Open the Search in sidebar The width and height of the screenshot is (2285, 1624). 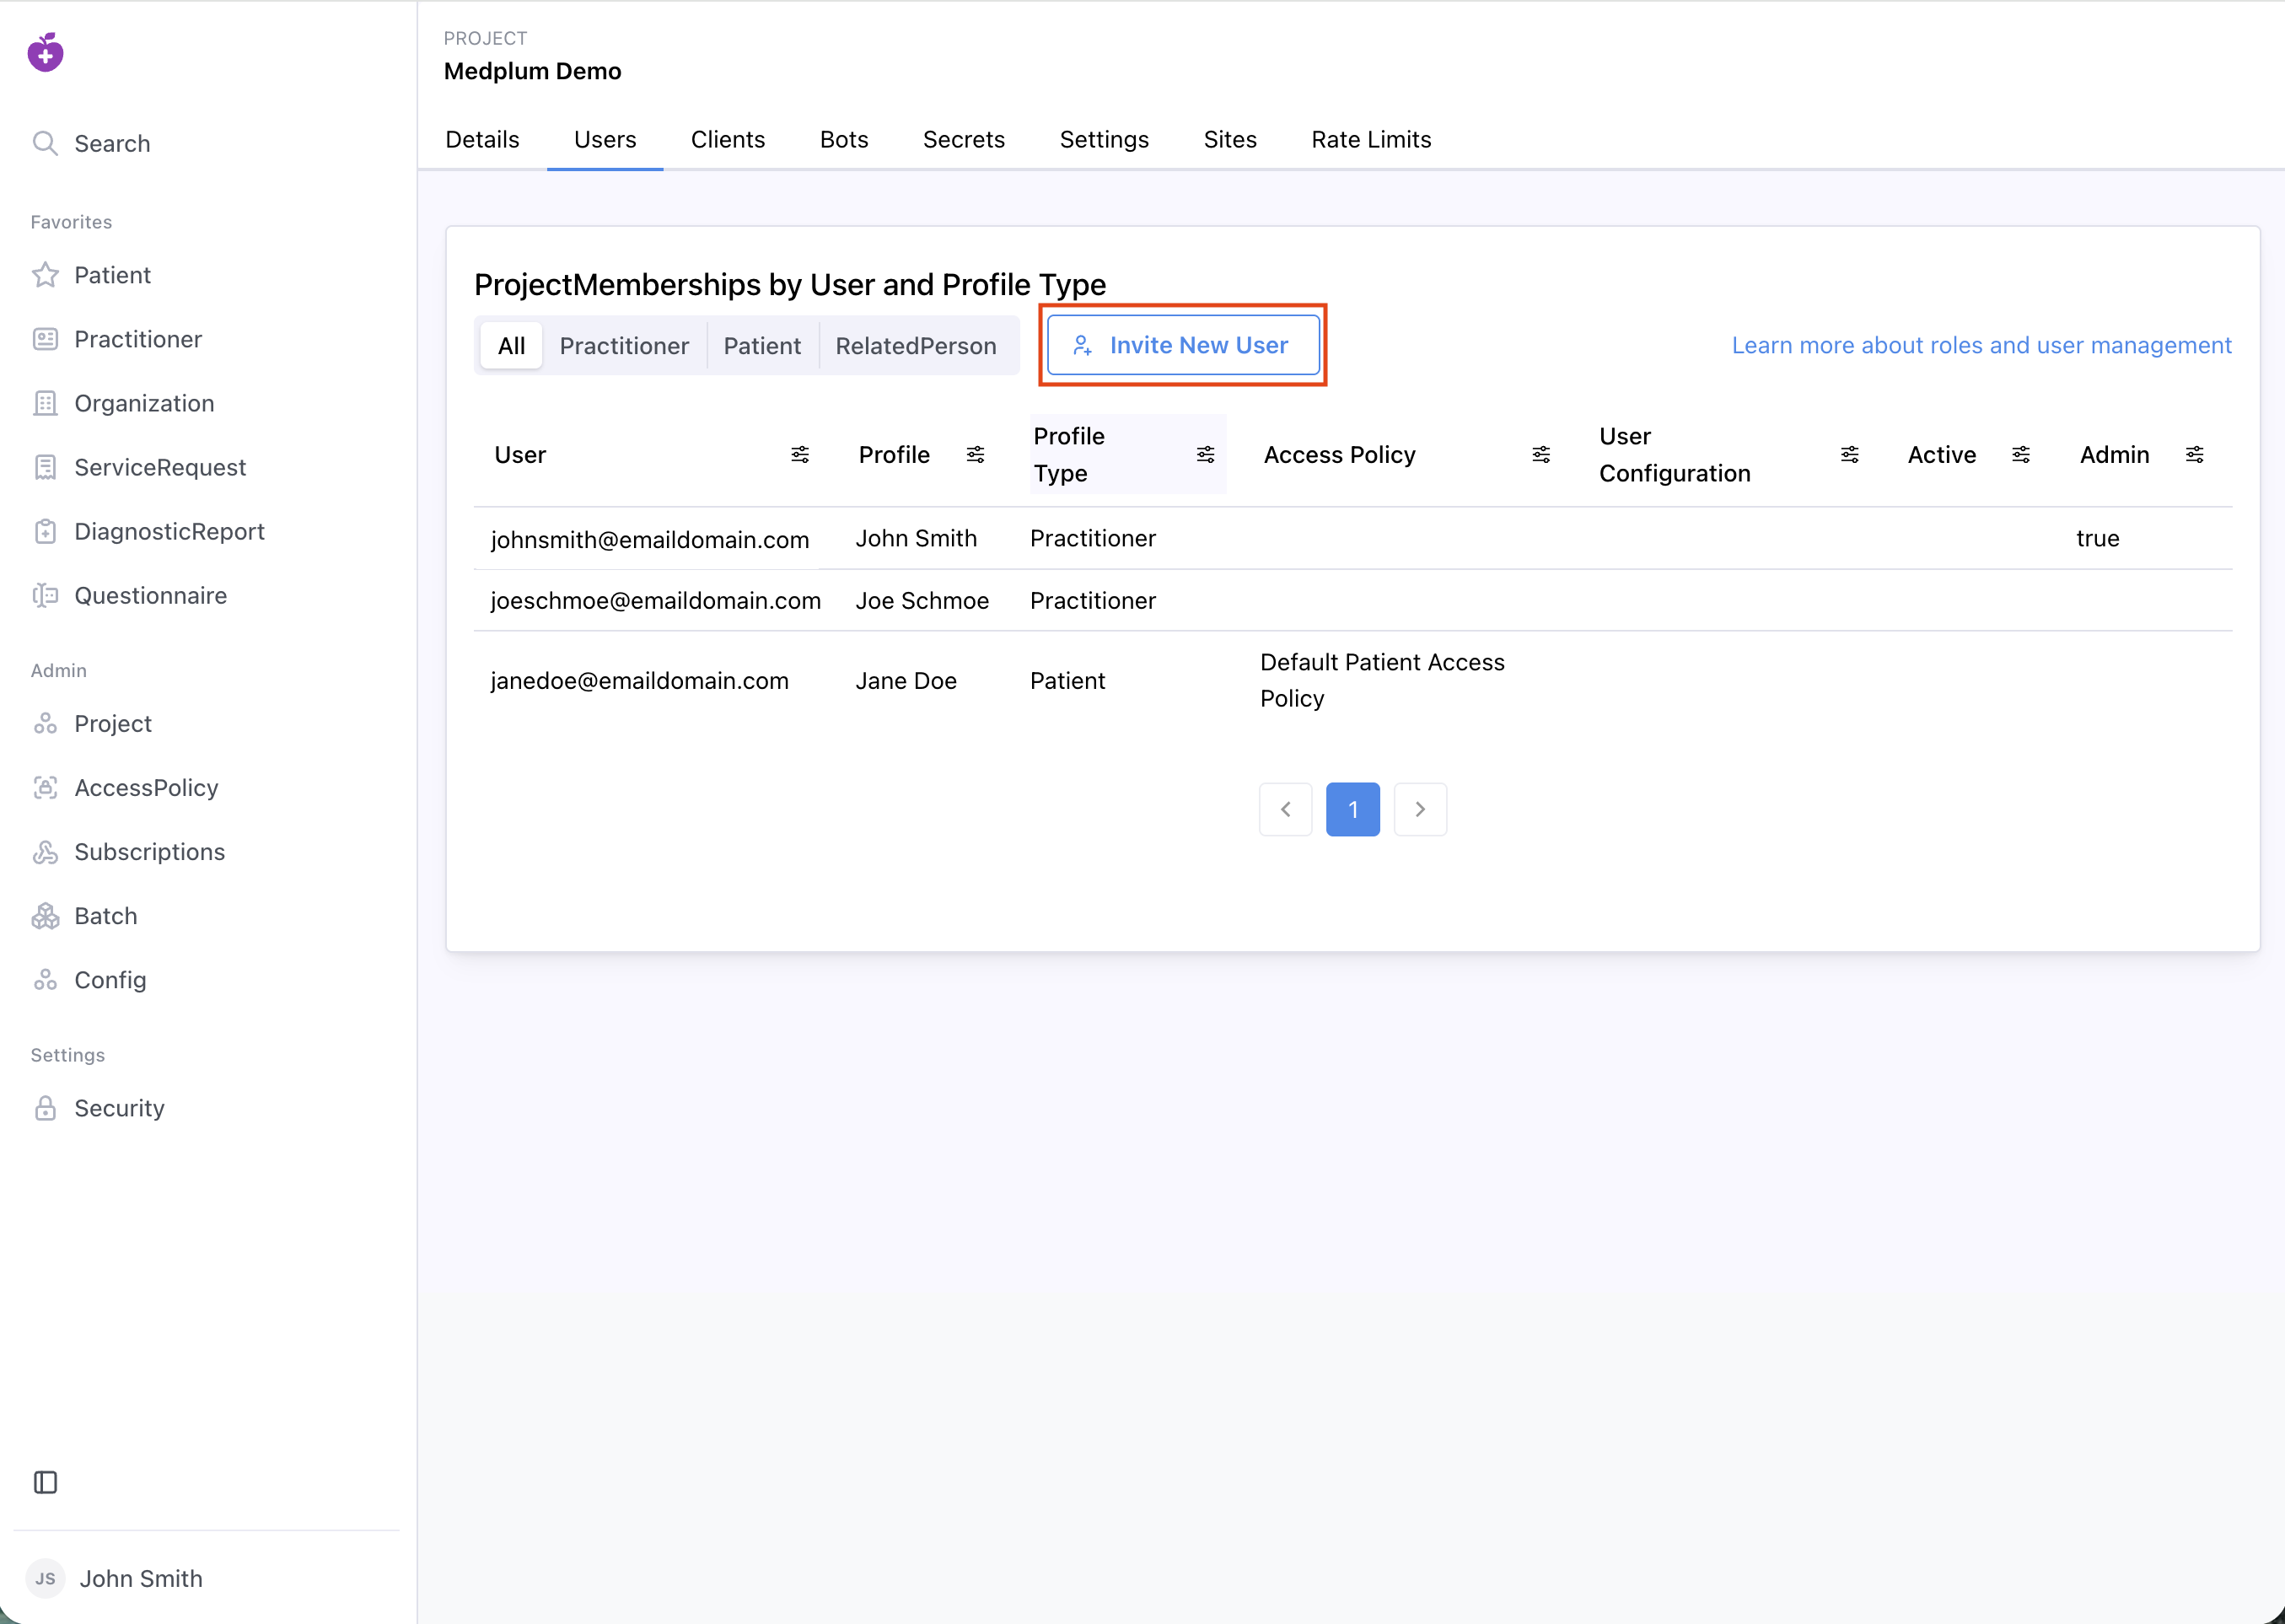coord(92,143)
